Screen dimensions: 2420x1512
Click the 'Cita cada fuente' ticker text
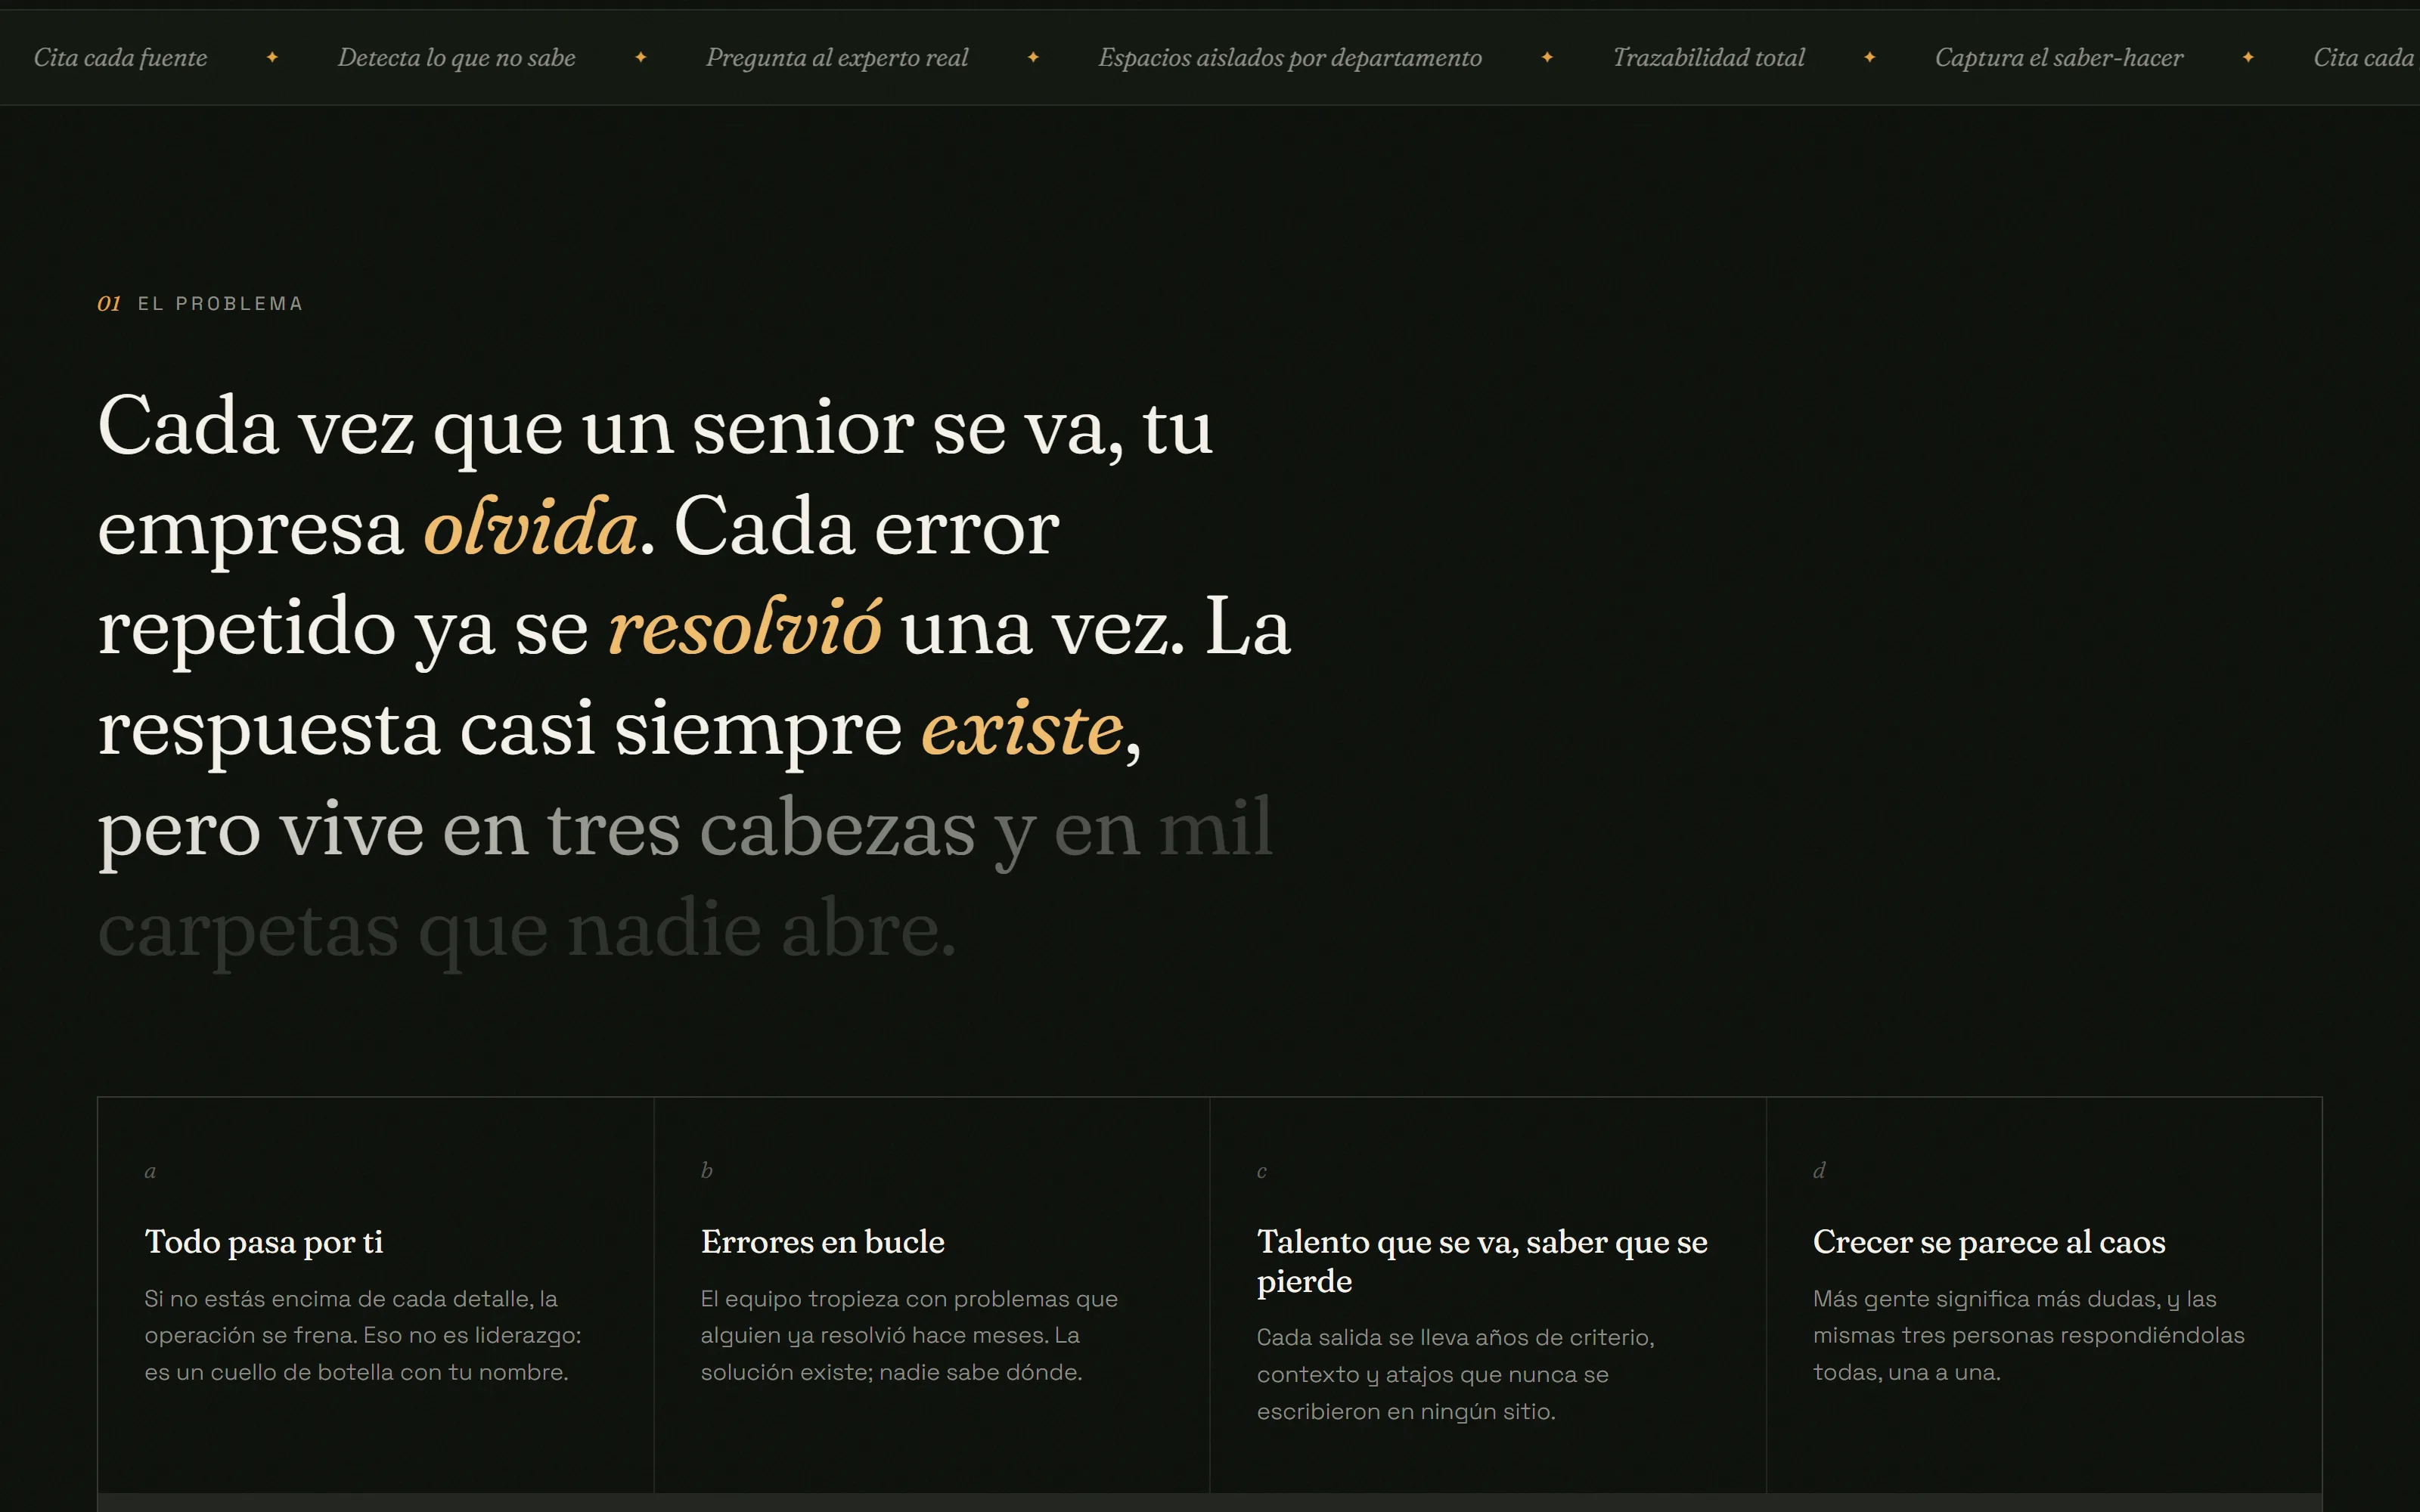pyautogui.click(x=120, y=58)
